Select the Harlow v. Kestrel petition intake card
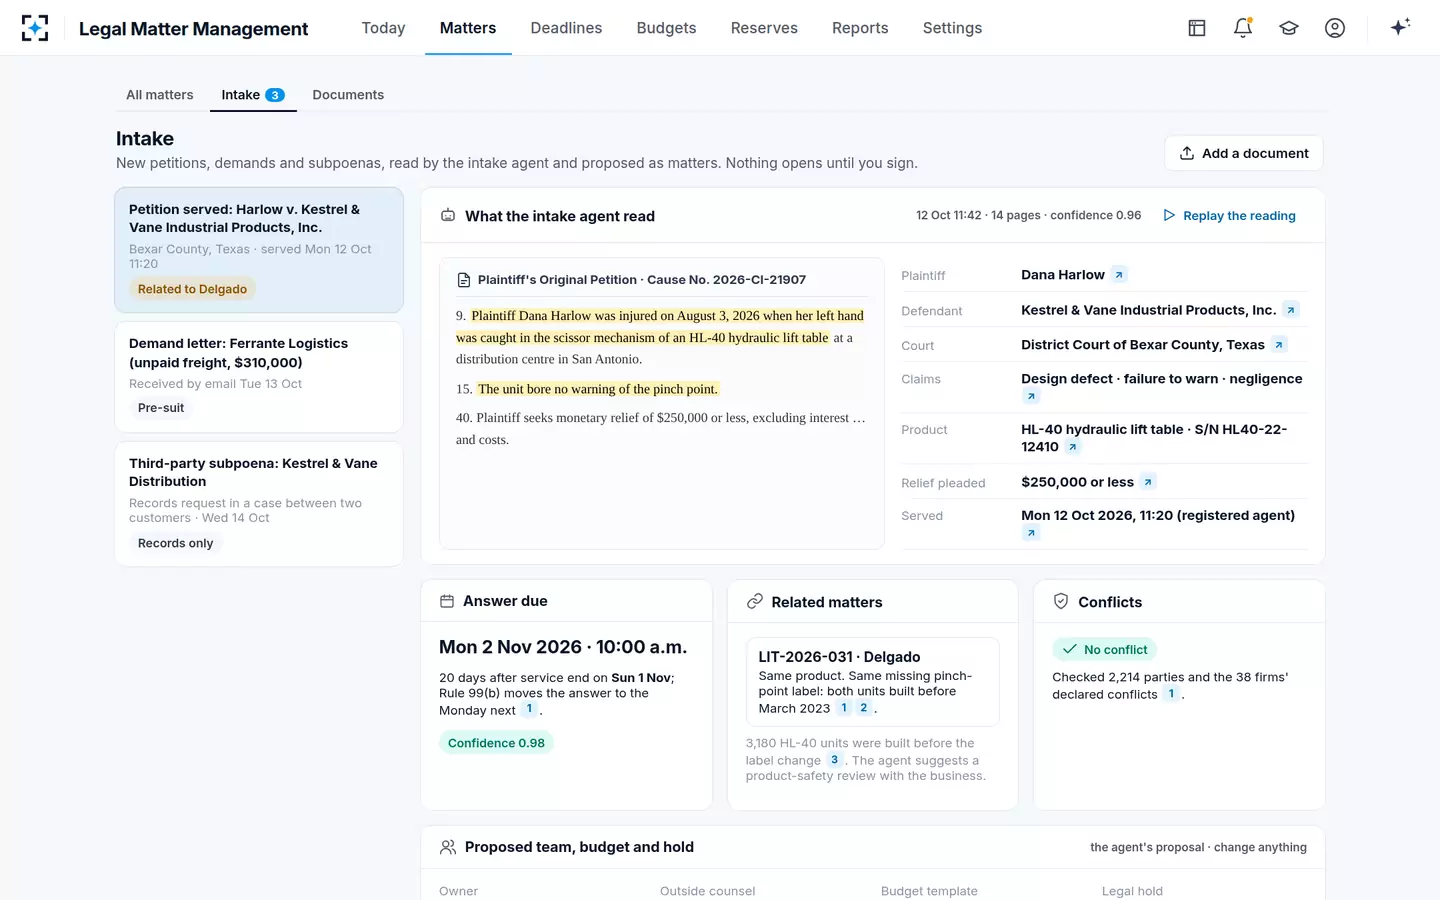Viewport: 1440px width, 900px height. point(259,250)
